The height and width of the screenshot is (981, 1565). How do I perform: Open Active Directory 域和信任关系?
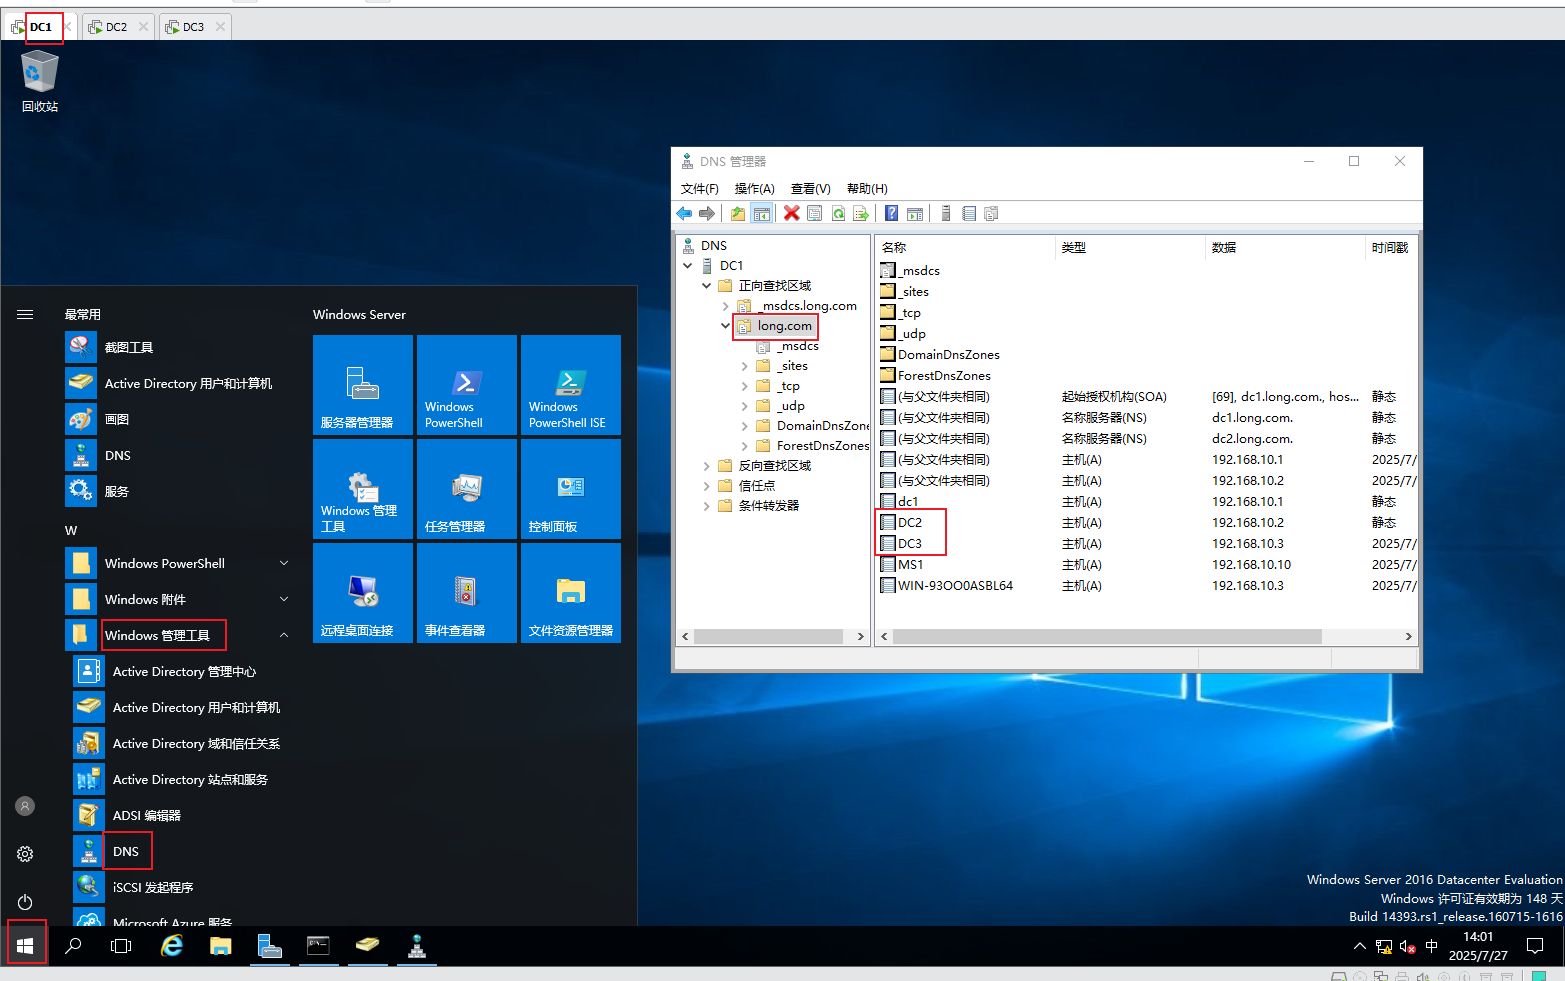[196, 743]
